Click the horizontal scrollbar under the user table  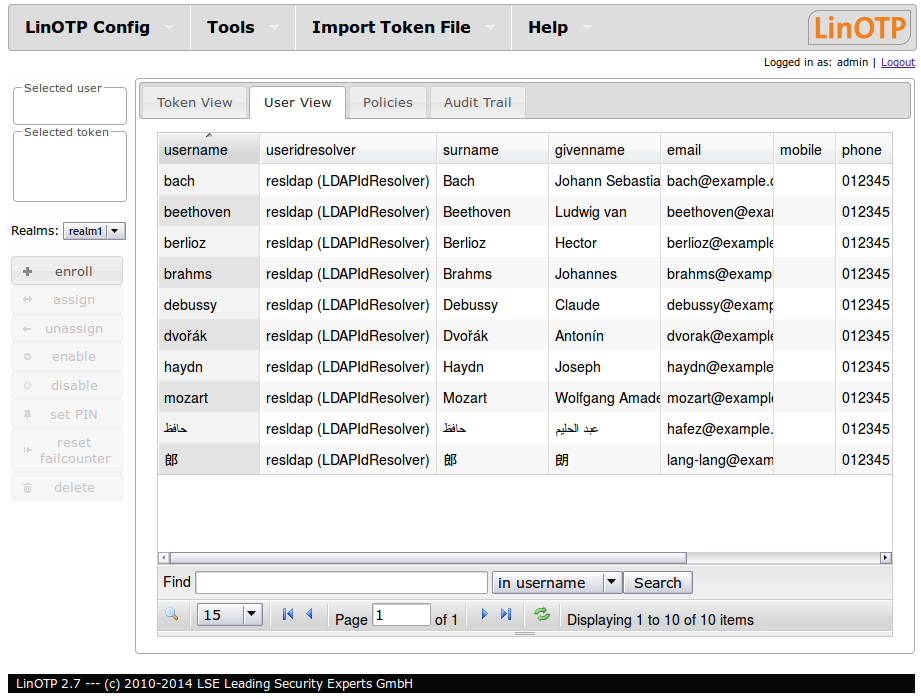430,558
